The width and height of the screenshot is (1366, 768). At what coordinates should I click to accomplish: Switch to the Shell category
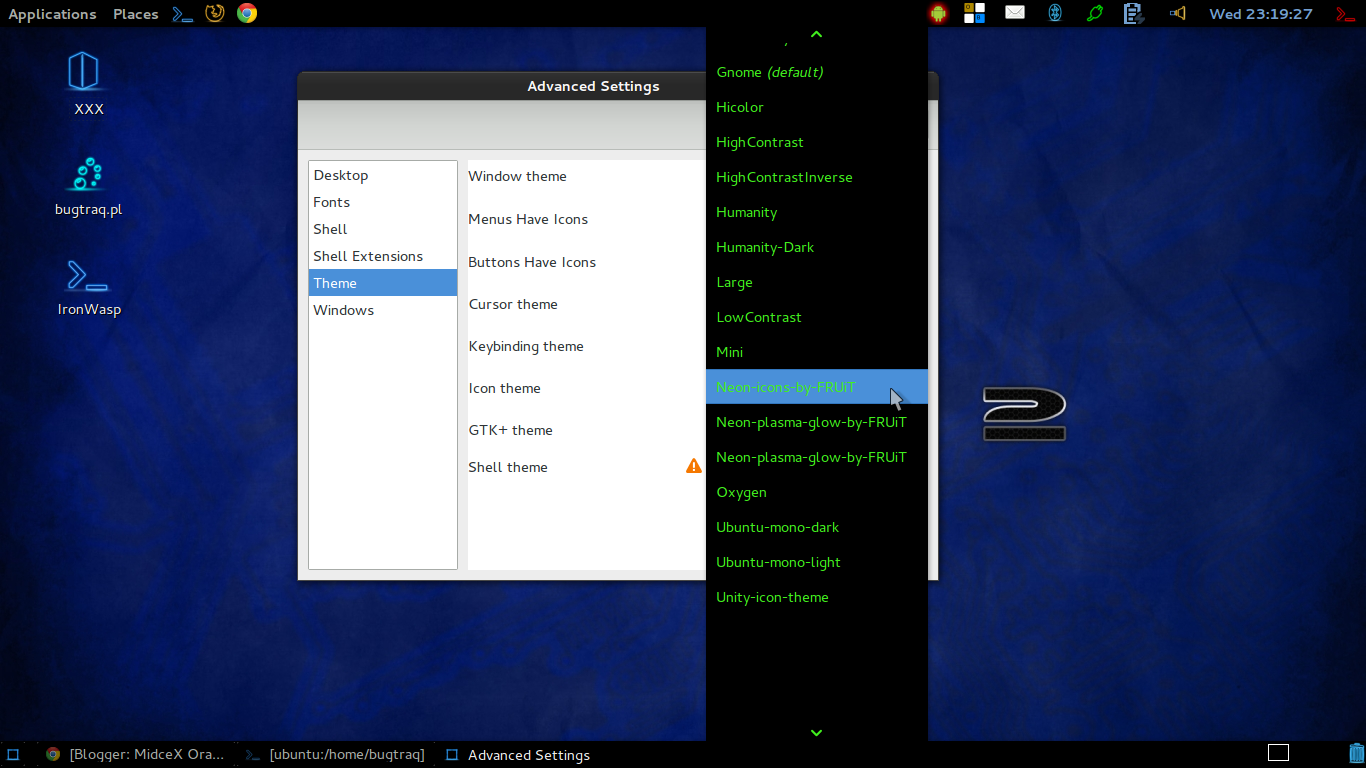pos(383,229)
